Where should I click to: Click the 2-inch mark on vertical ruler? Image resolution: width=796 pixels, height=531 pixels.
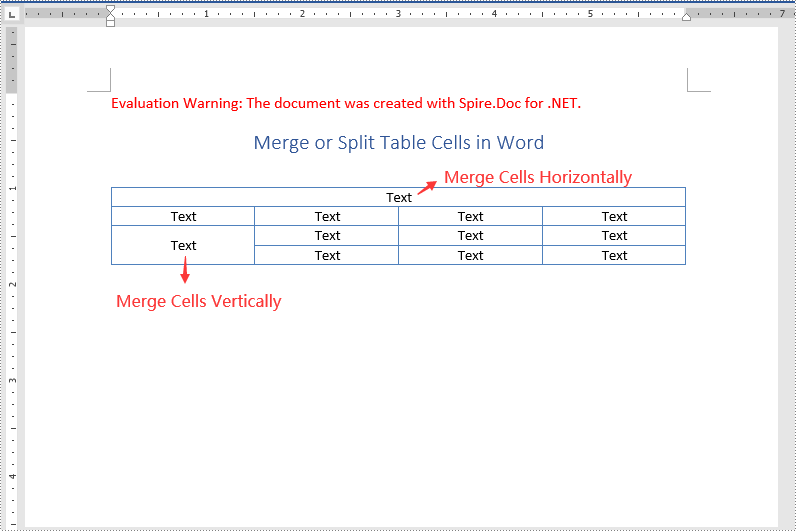pos(13,284)
